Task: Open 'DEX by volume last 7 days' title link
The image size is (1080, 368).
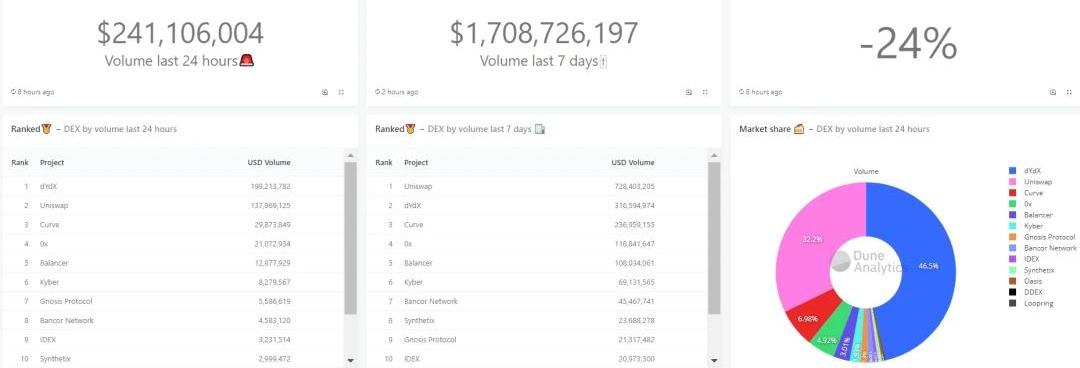Action: [x=479, y=129]
